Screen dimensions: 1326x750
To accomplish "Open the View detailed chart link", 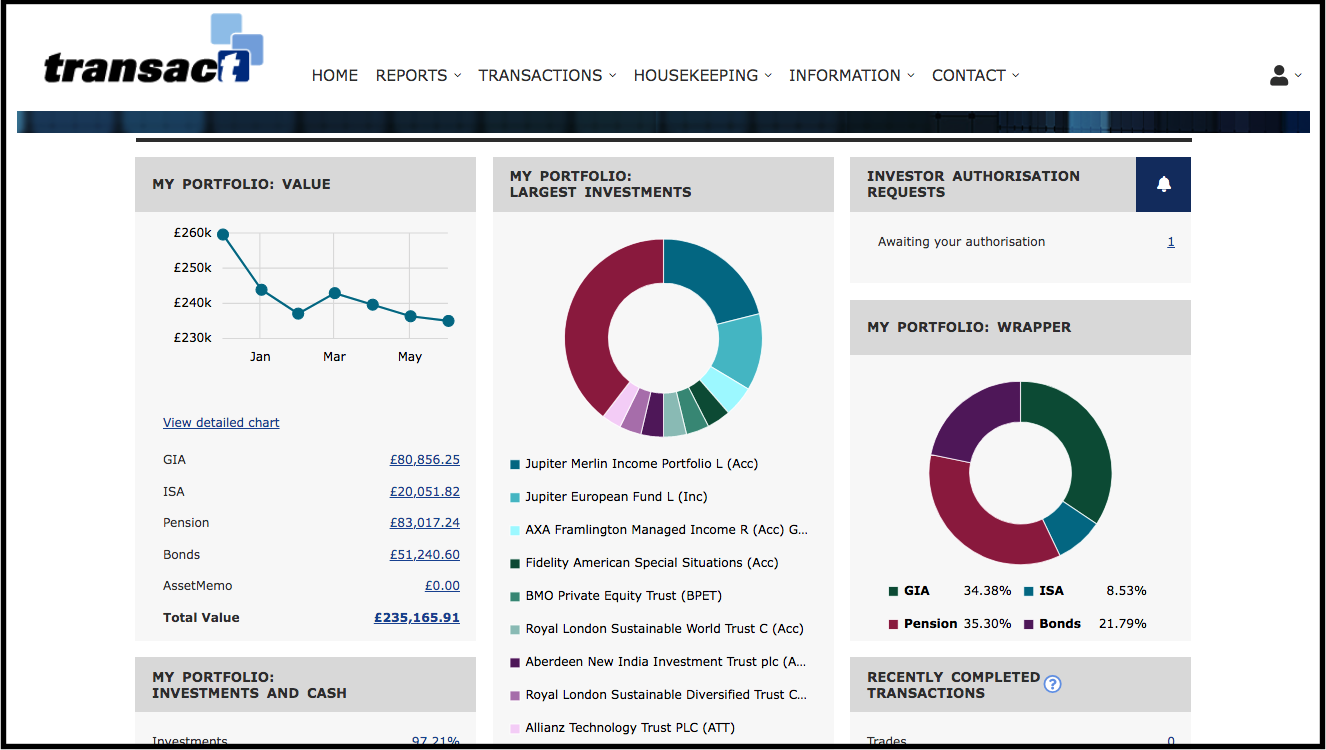I will point(221,423).
